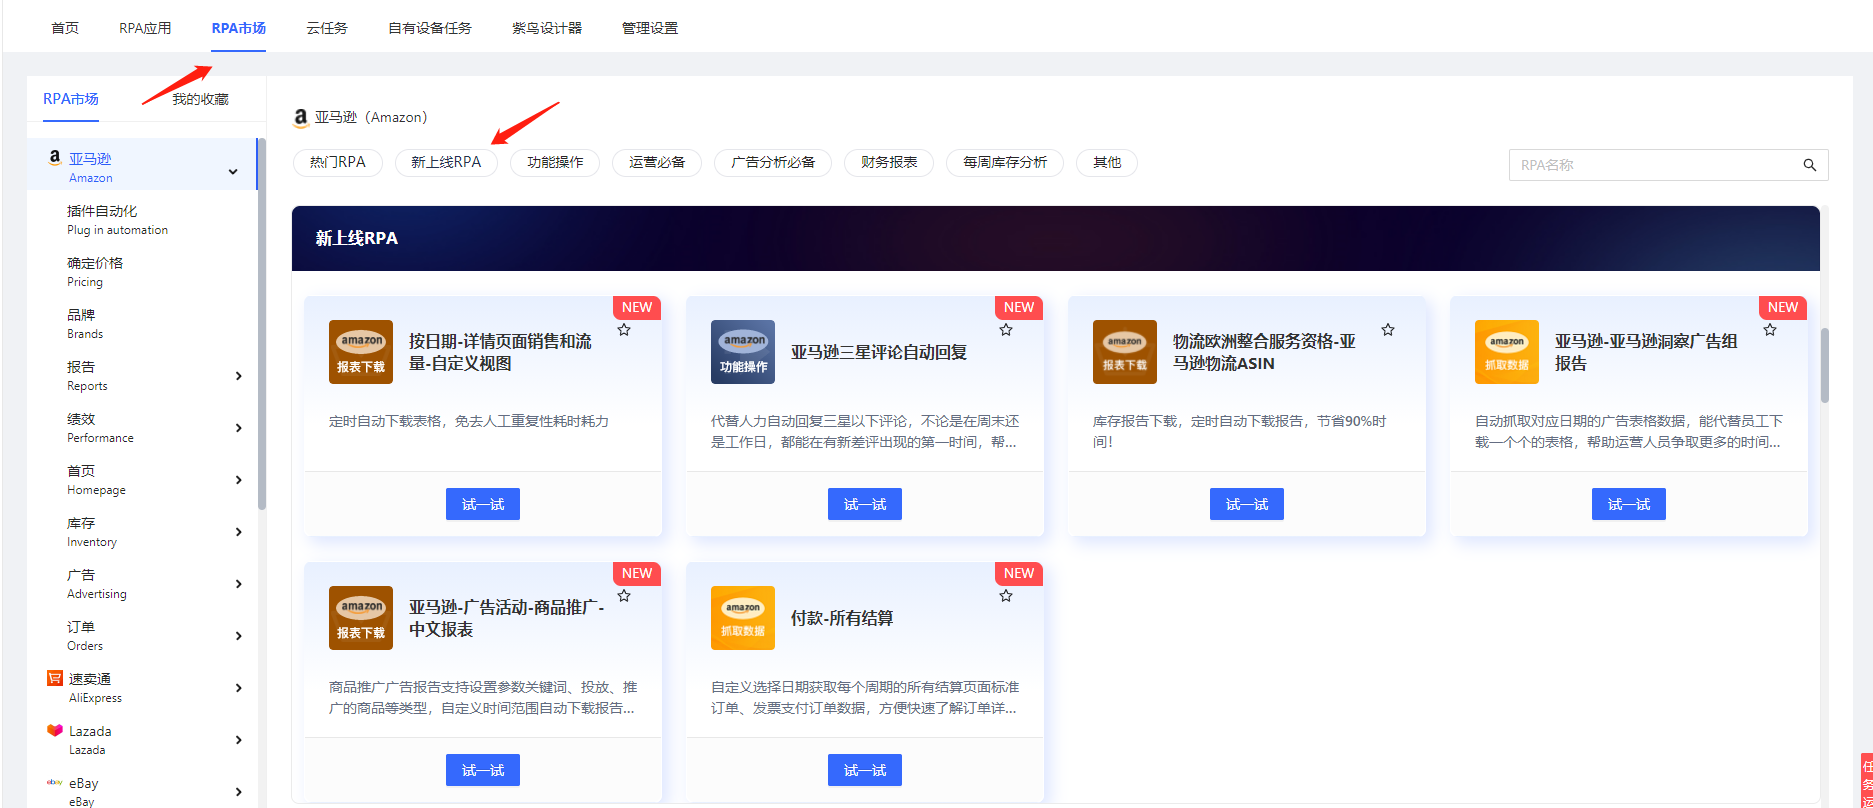Click 试一试 on 亚马逊三星评论自动回复 card
Viewport: 1873px width, 808px height.
(x=865, y=504)
